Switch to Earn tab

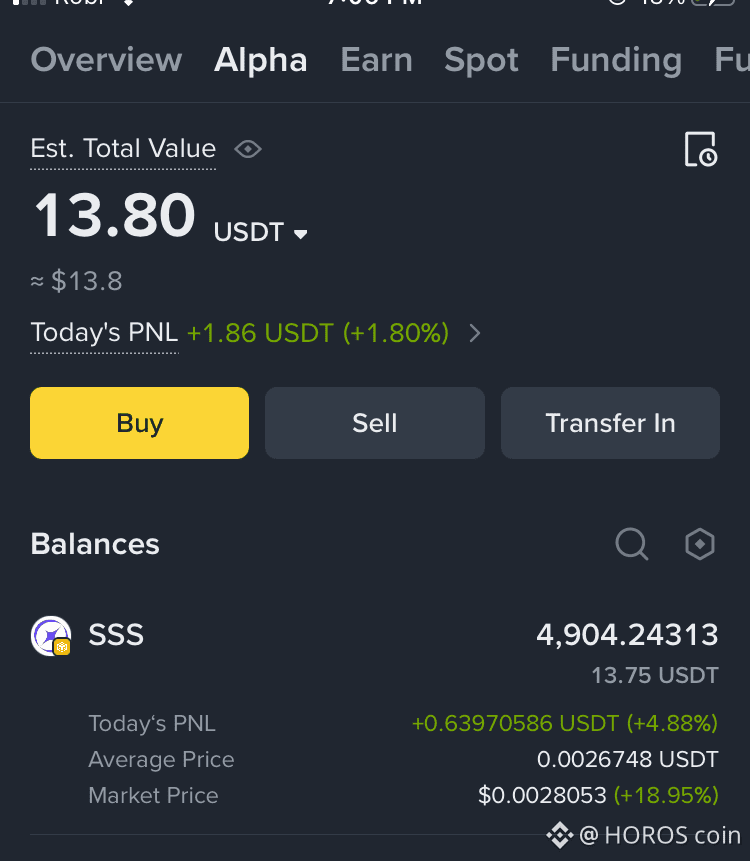(376, 59)
